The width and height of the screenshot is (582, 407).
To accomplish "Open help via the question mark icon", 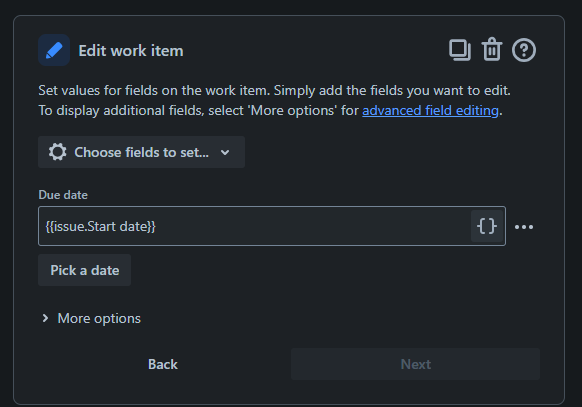I will [524, 50].
